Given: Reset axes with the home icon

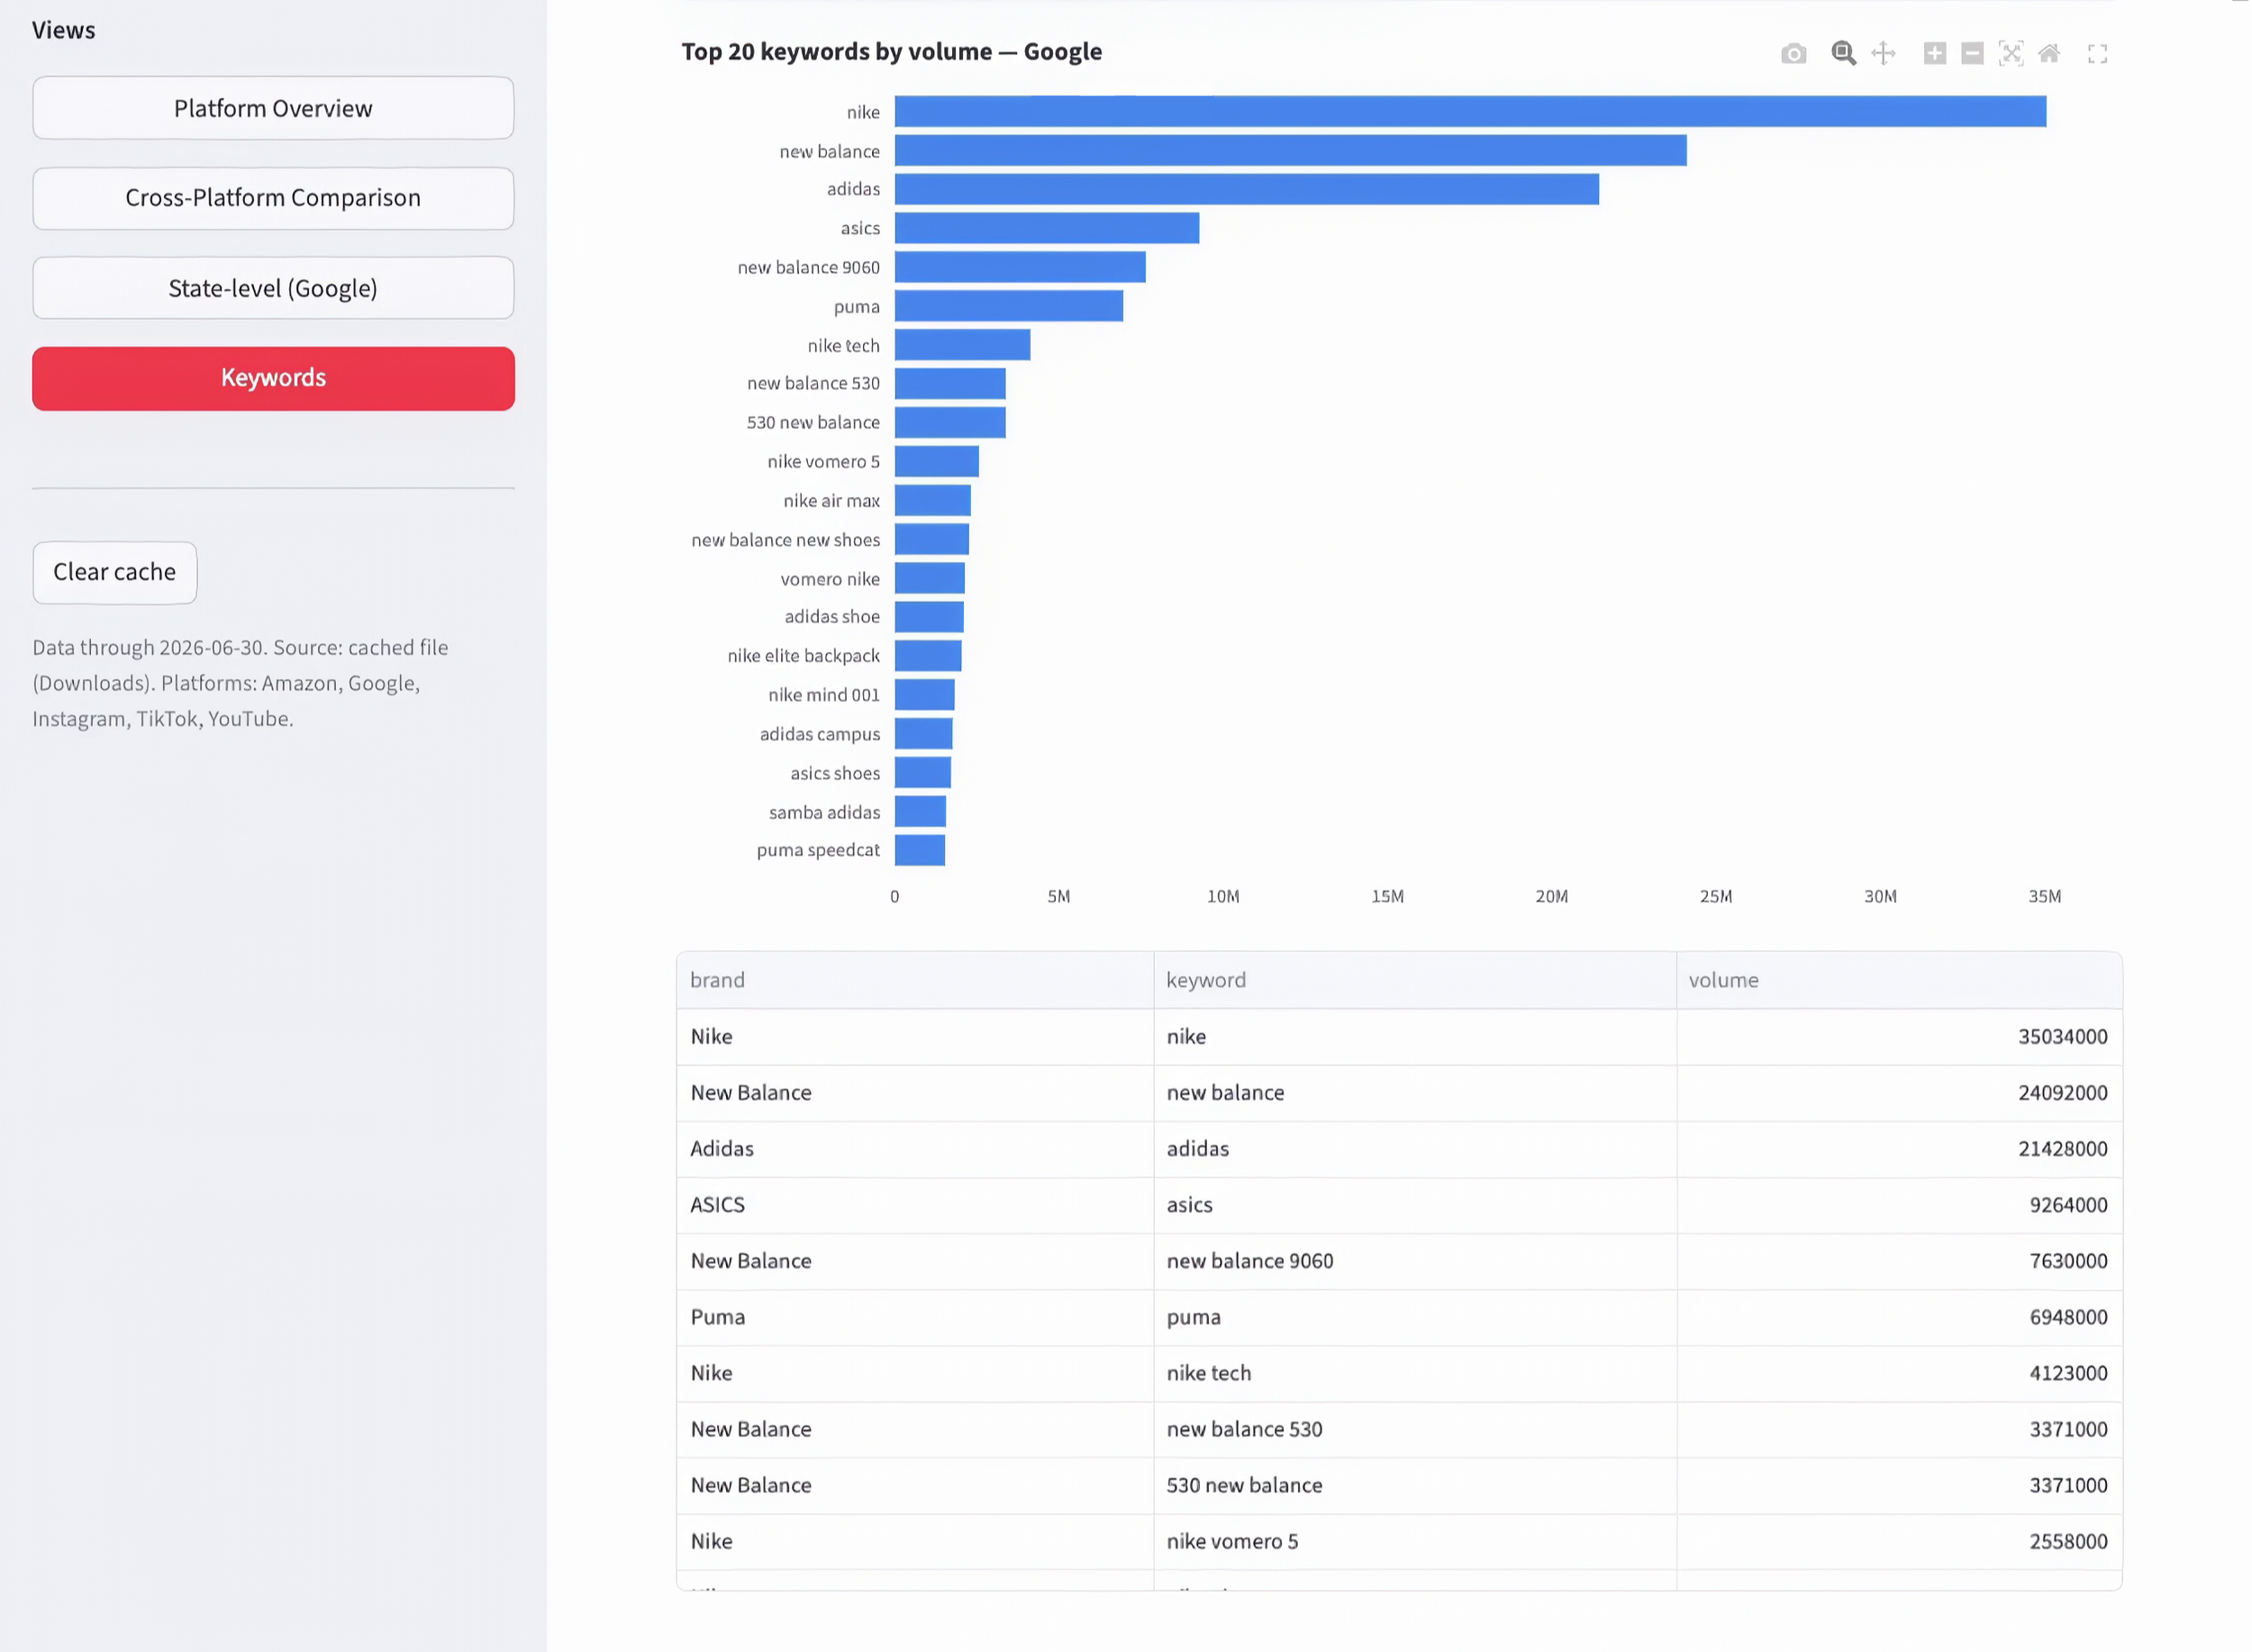Looking at the screenshot, I should tap(2049, 54).
